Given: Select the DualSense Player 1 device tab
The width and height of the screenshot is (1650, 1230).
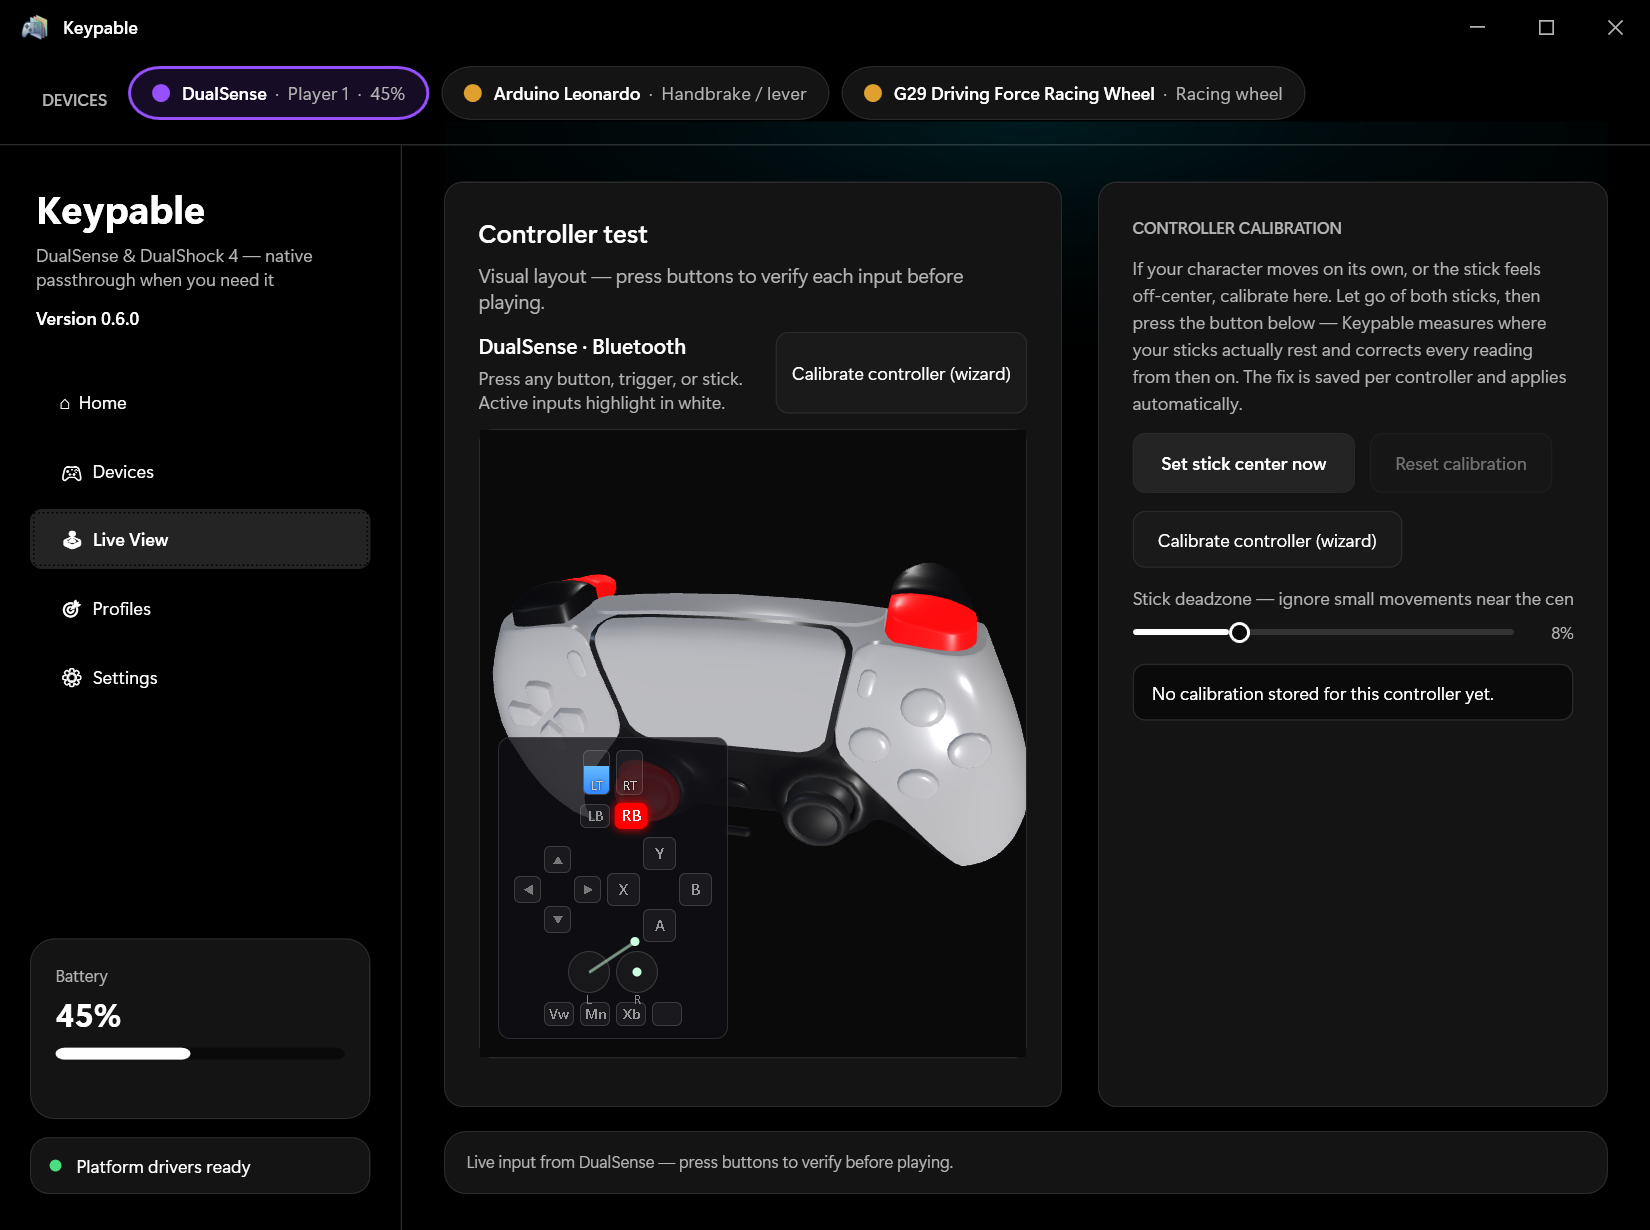Looking at the screenshot, I should tap(279, 93).
